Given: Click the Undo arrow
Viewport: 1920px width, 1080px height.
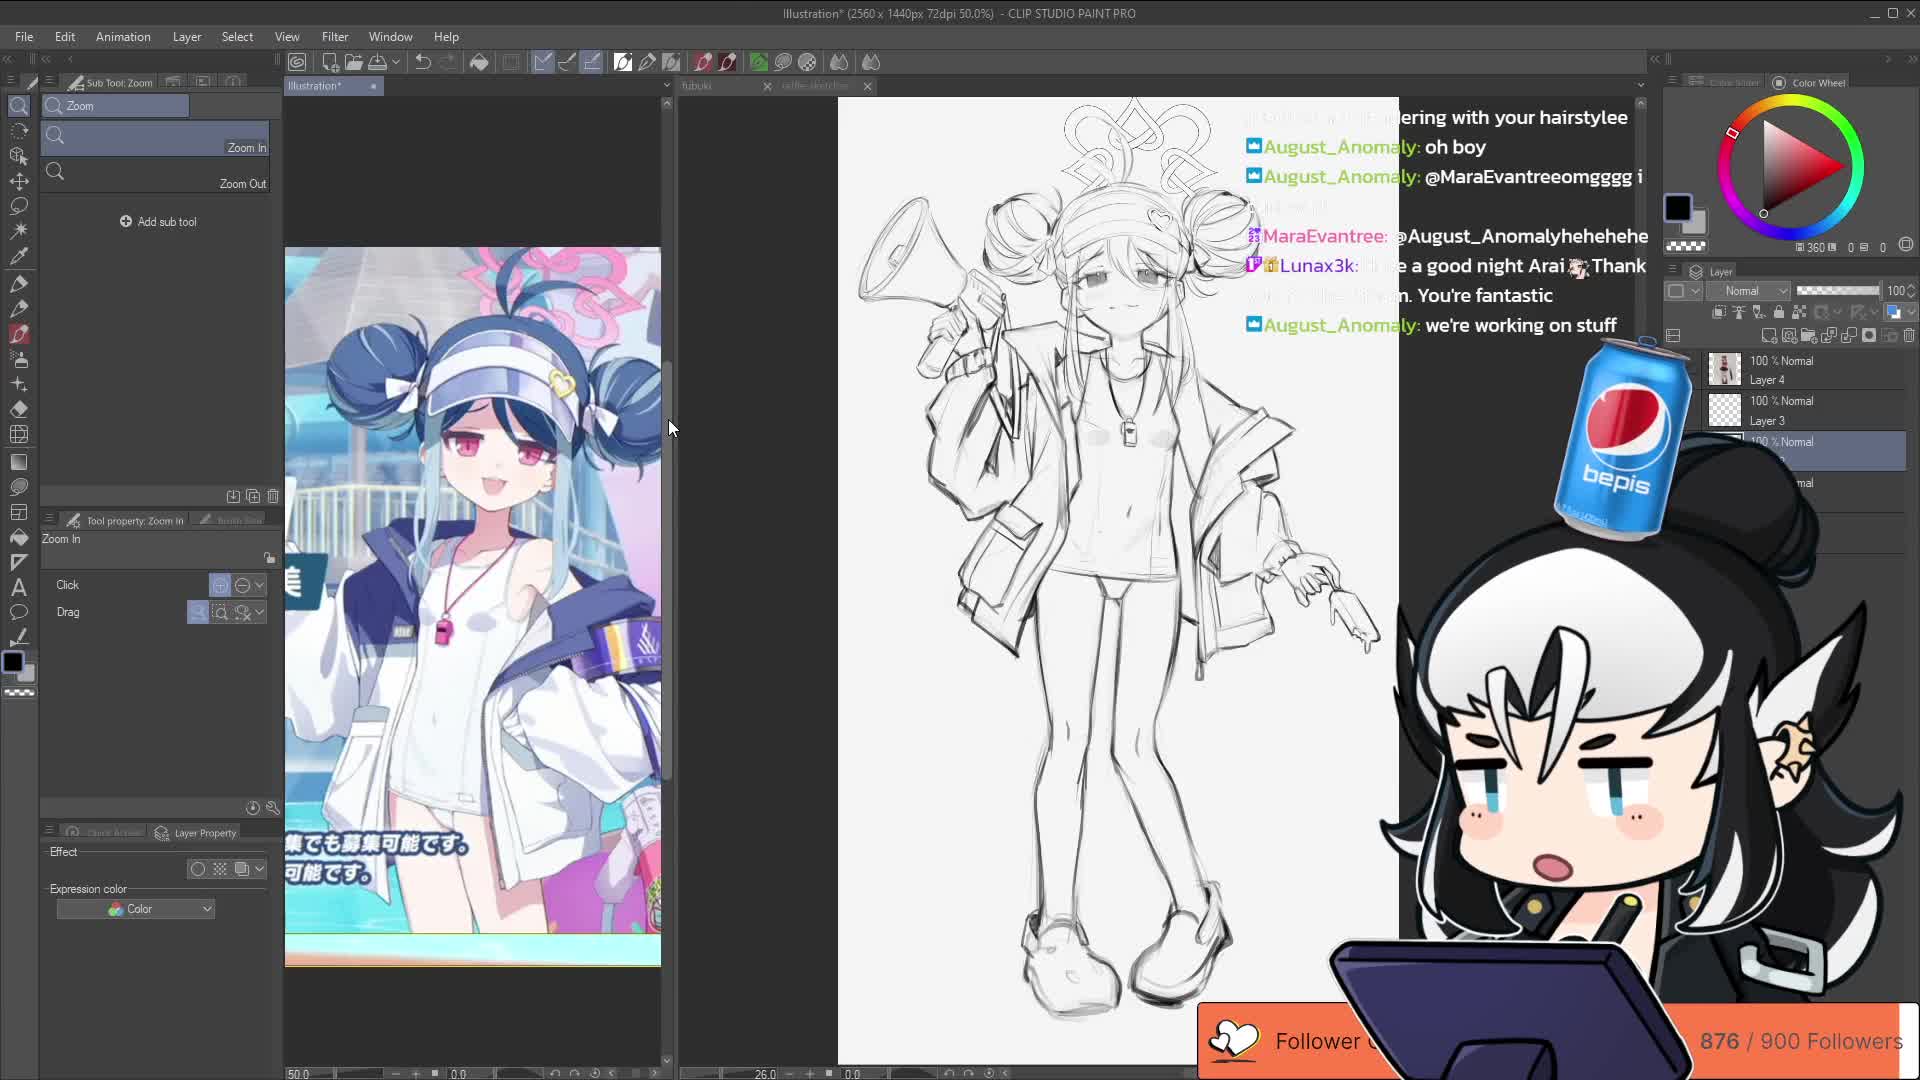Looking at the screenshot, I should [x=423, y=62].
